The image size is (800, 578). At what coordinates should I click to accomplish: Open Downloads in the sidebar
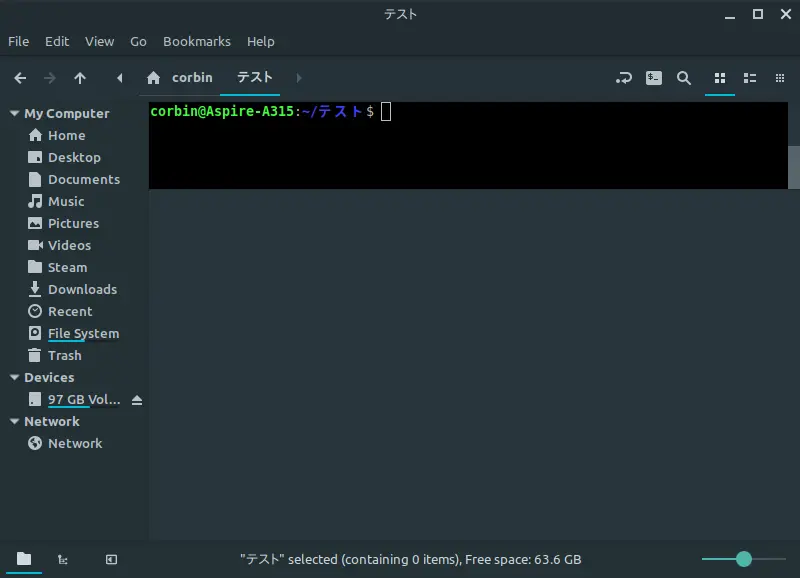coord(82,290)
